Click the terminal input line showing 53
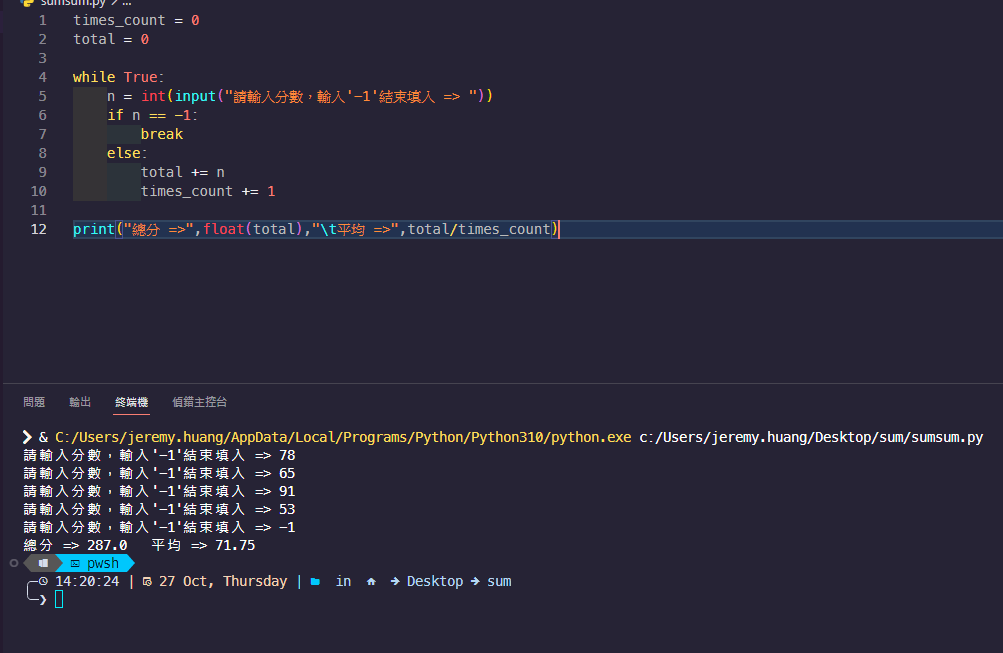This screenshot has width=1003, height=653. pos(159,509)
